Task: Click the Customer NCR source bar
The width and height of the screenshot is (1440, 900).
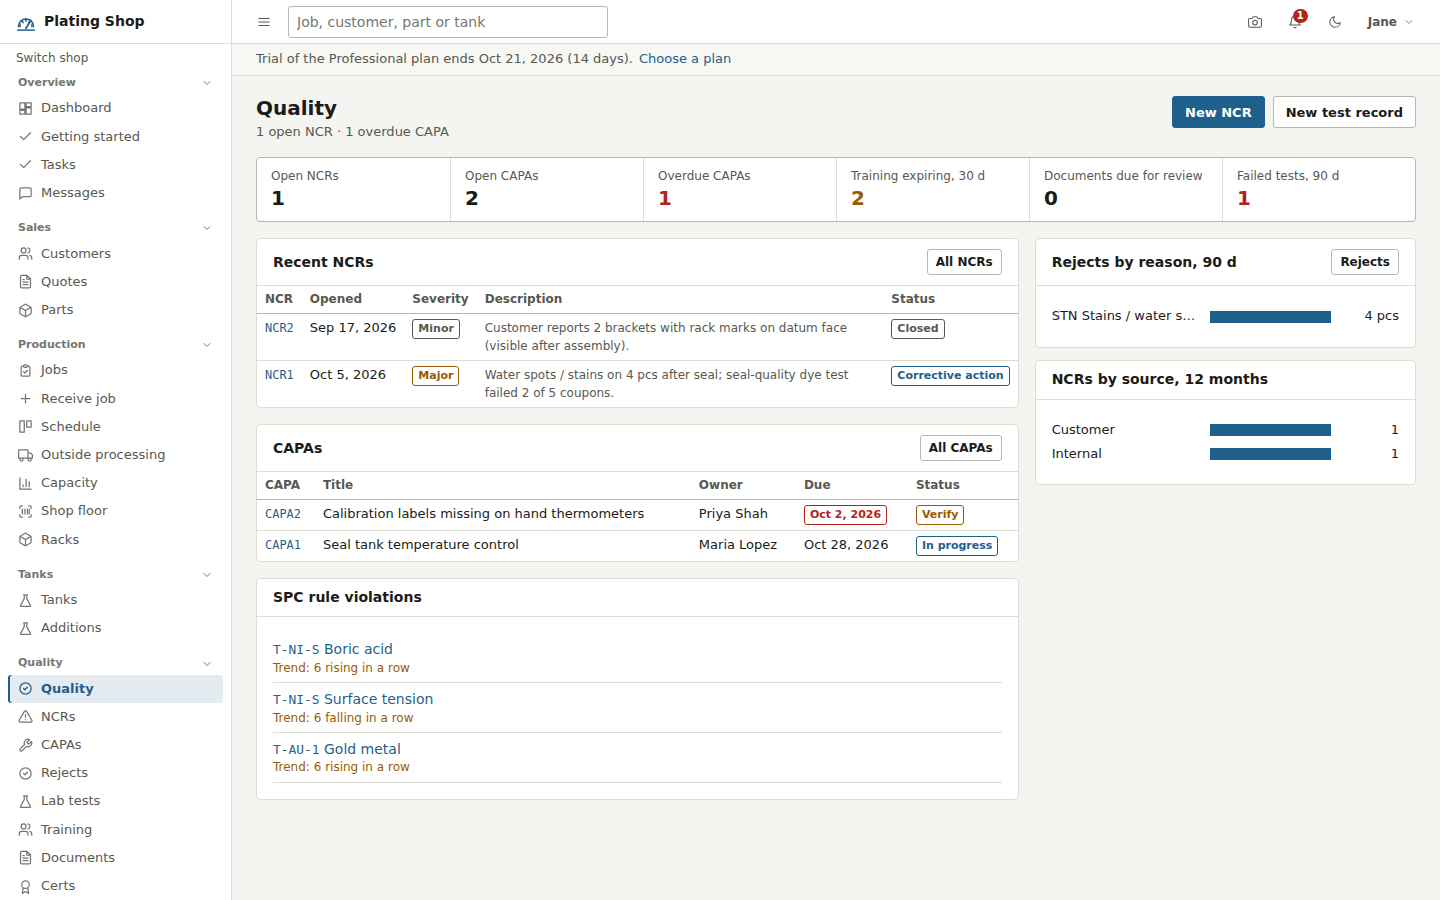Action: click(1270, 430)
